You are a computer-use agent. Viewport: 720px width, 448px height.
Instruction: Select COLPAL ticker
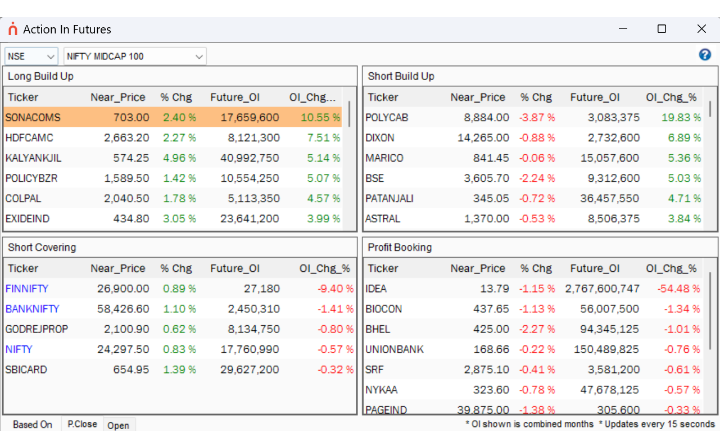coord(23,198)
